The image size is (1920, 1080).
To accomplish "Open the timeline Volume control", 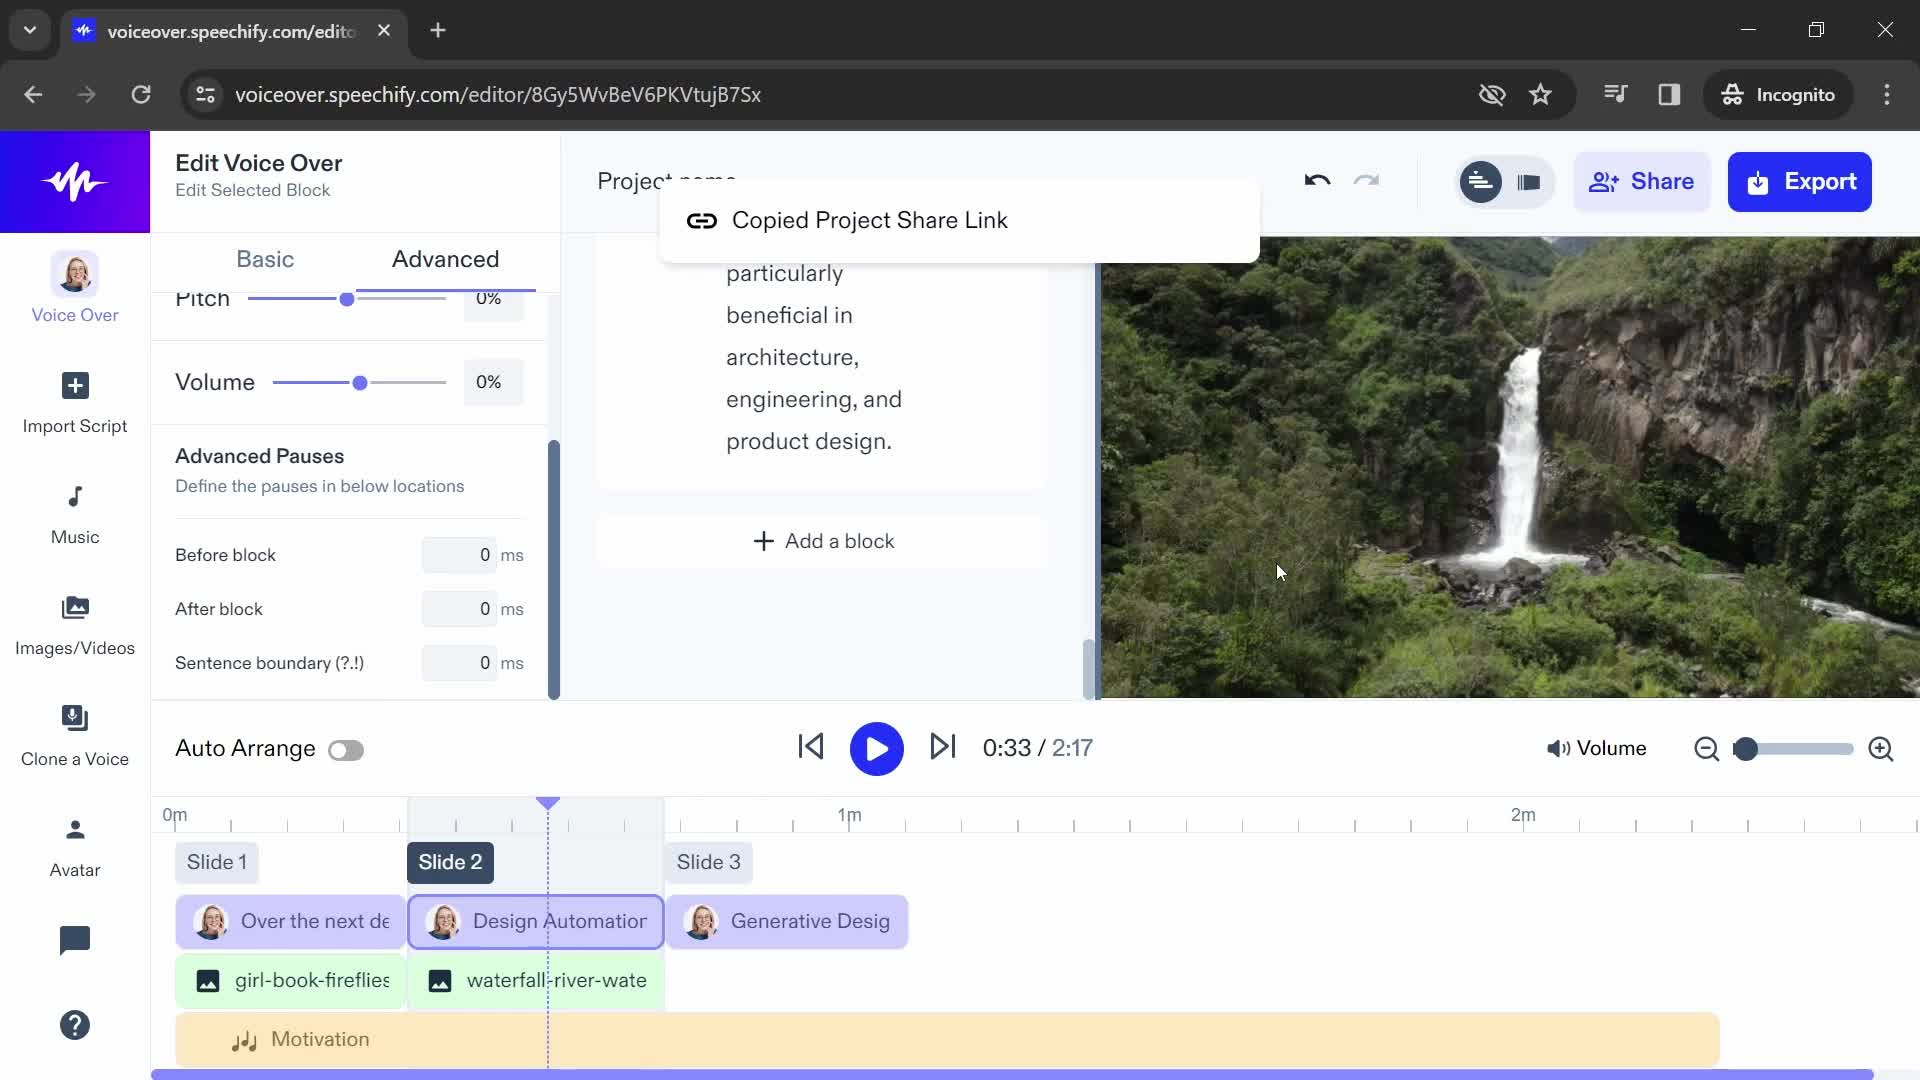I will pos(1597,748).
